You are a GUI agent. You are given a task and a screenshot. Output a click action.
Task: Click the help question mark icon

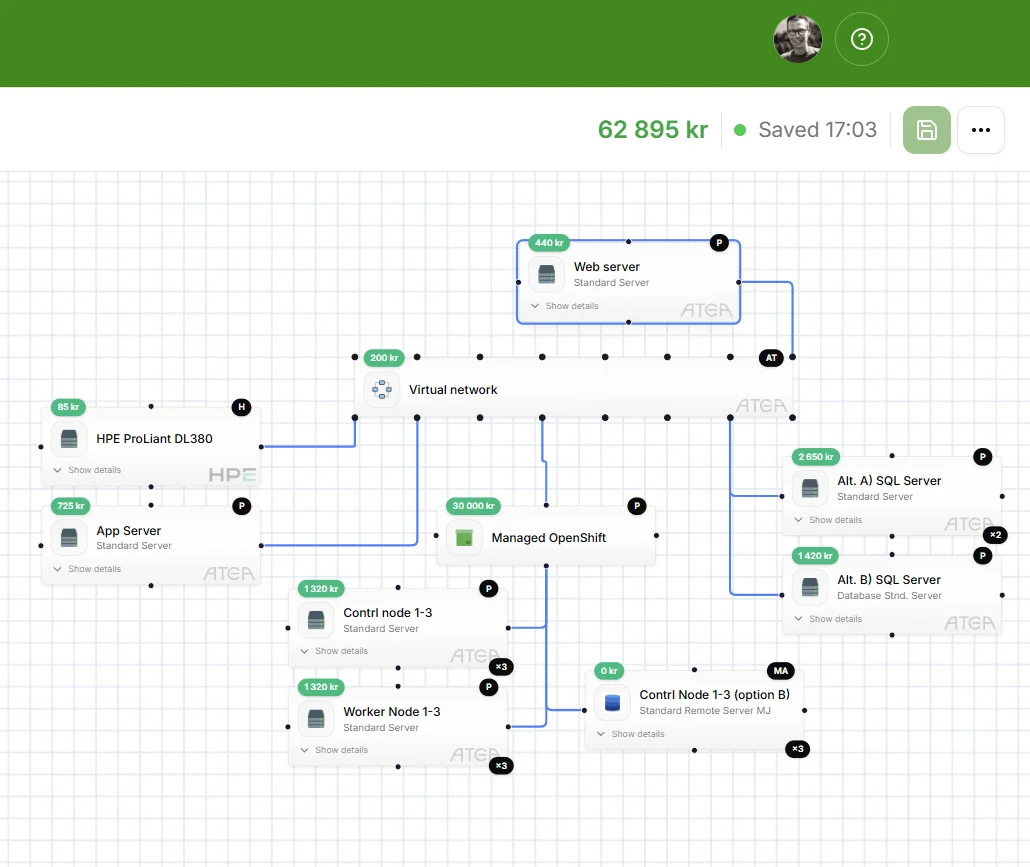(861, 39)
